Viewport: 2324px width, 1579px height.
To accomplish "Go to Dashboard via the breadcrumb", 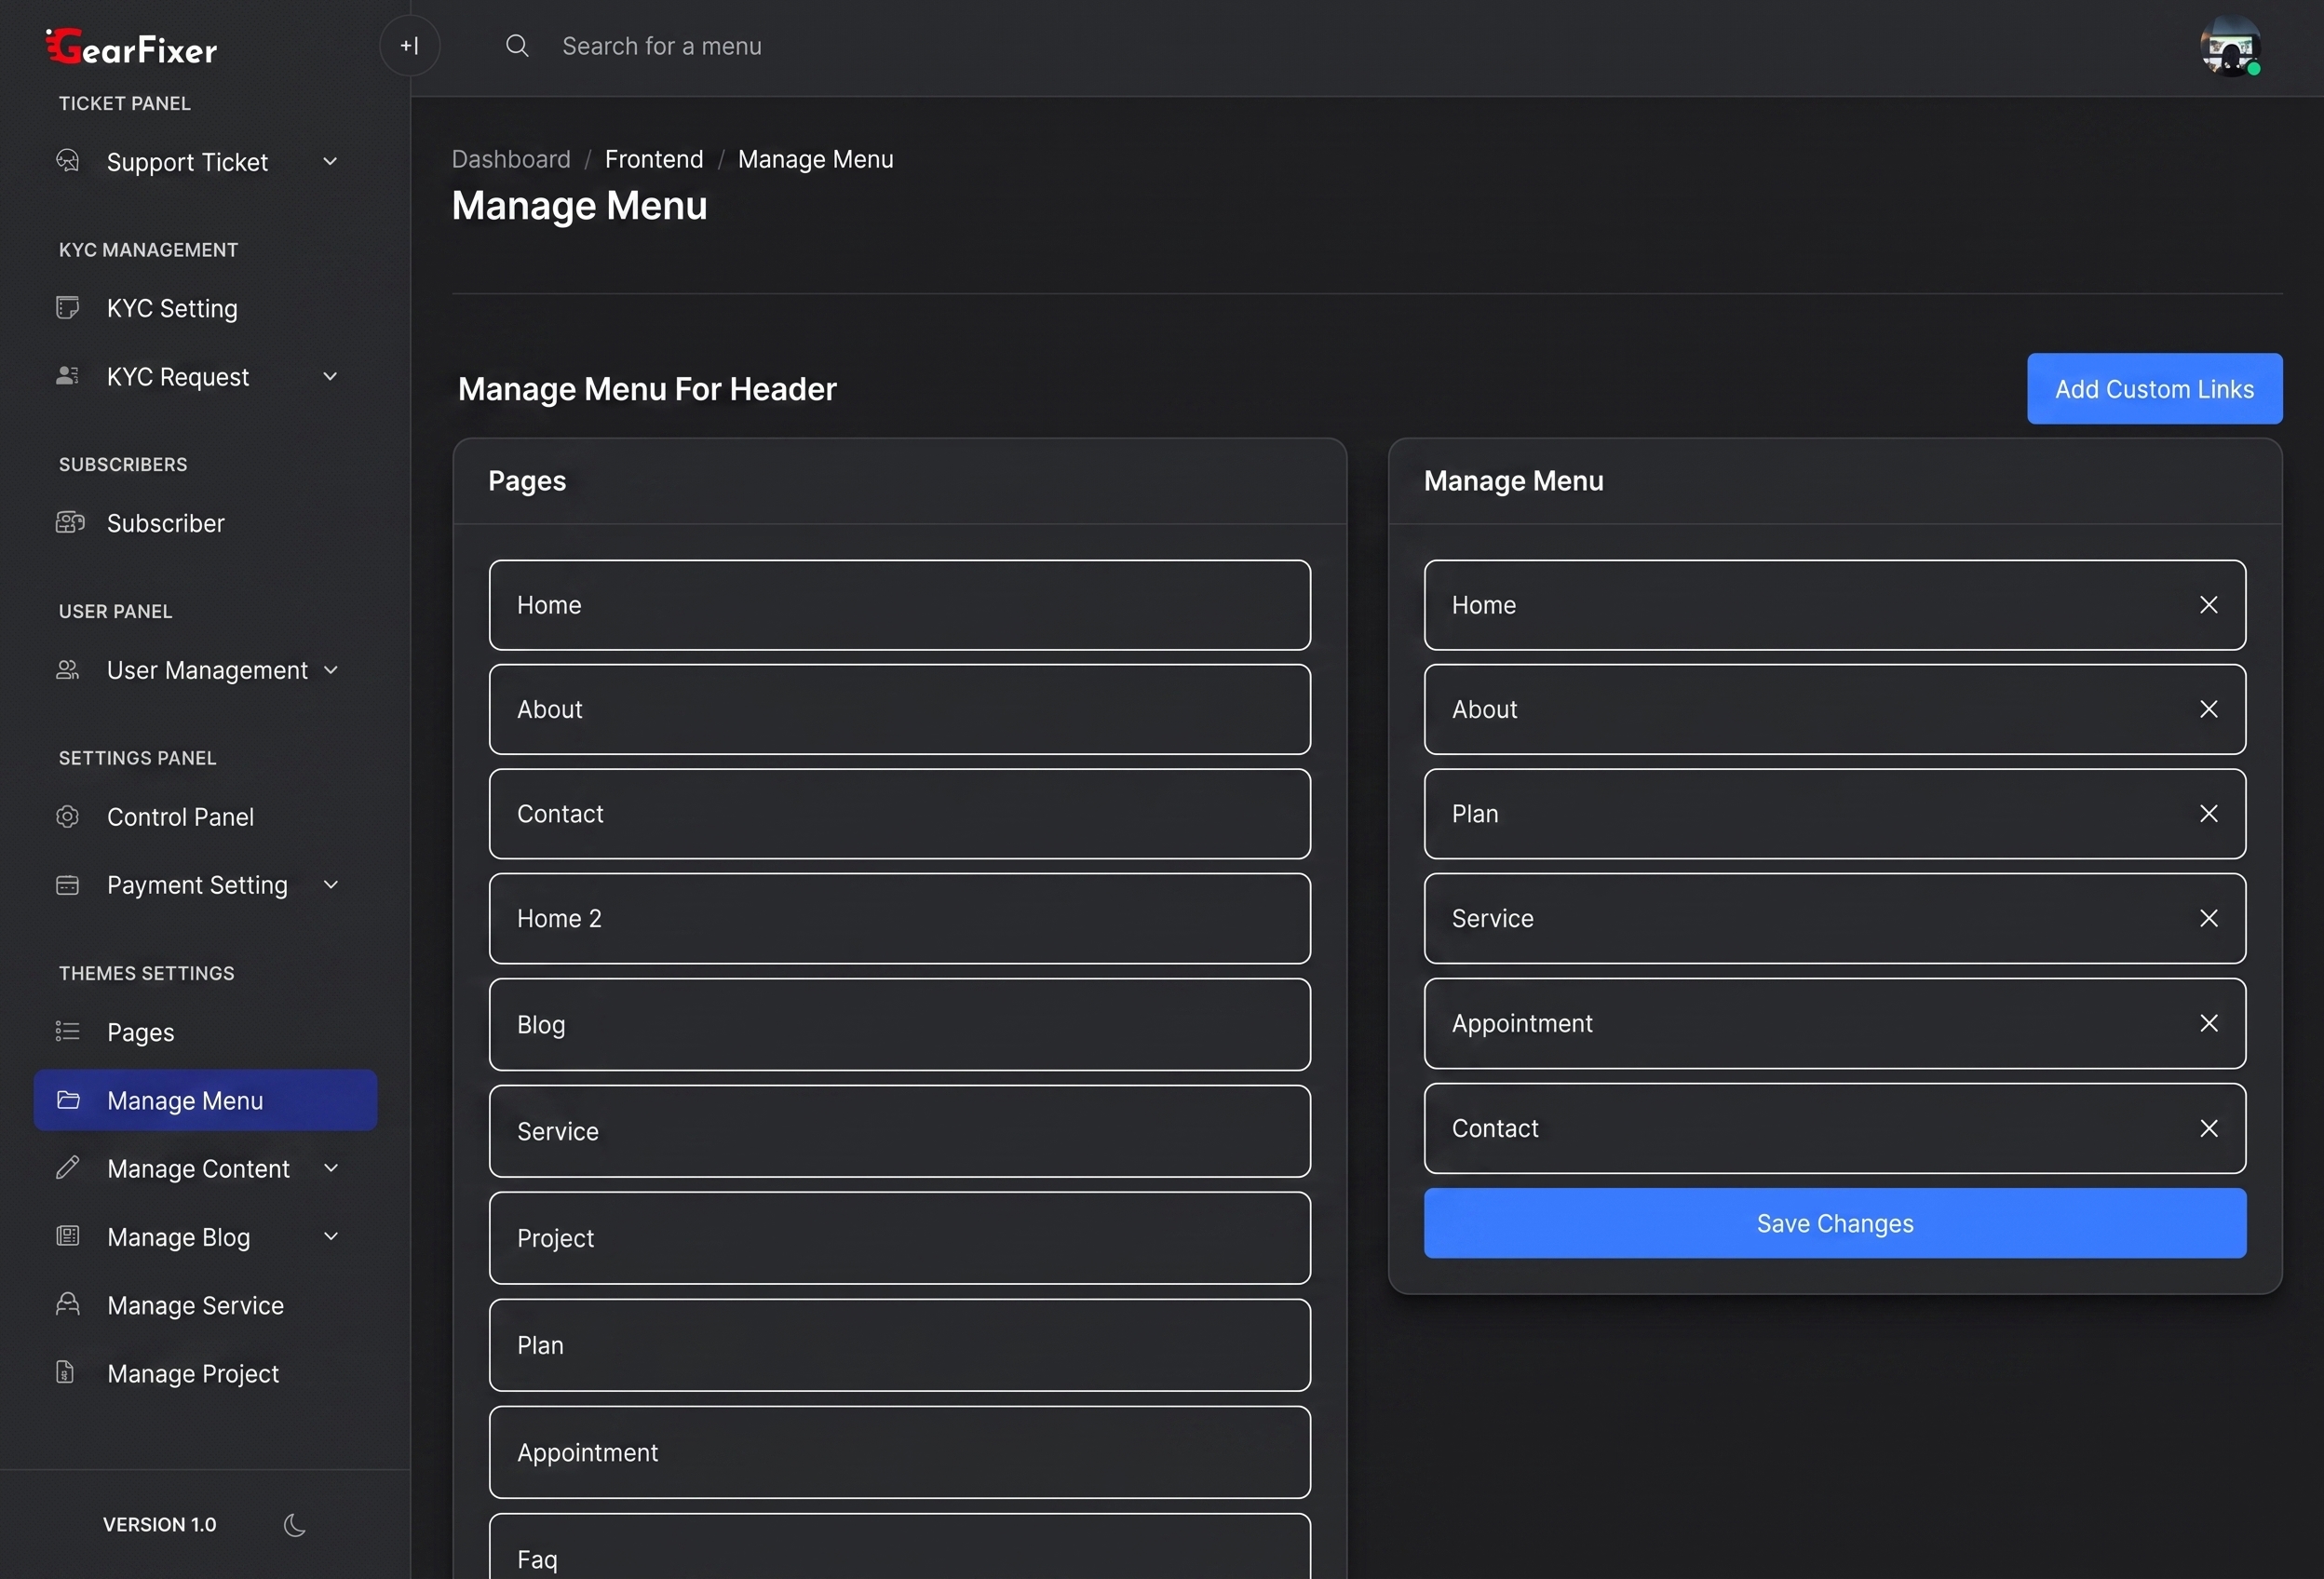I will 510,159.
